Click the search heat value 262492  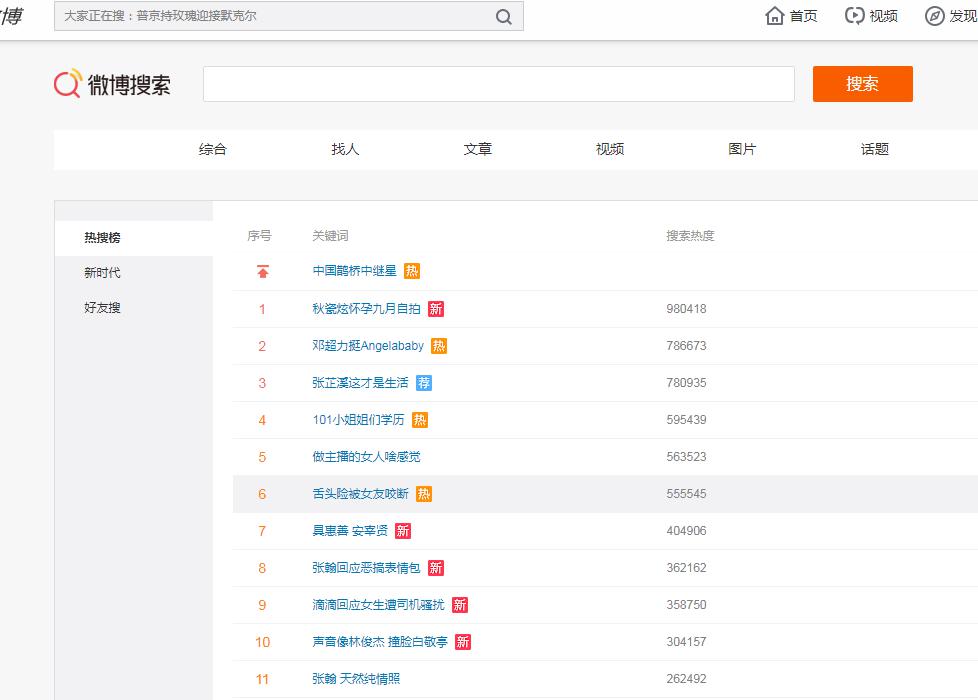pos(686,679)
